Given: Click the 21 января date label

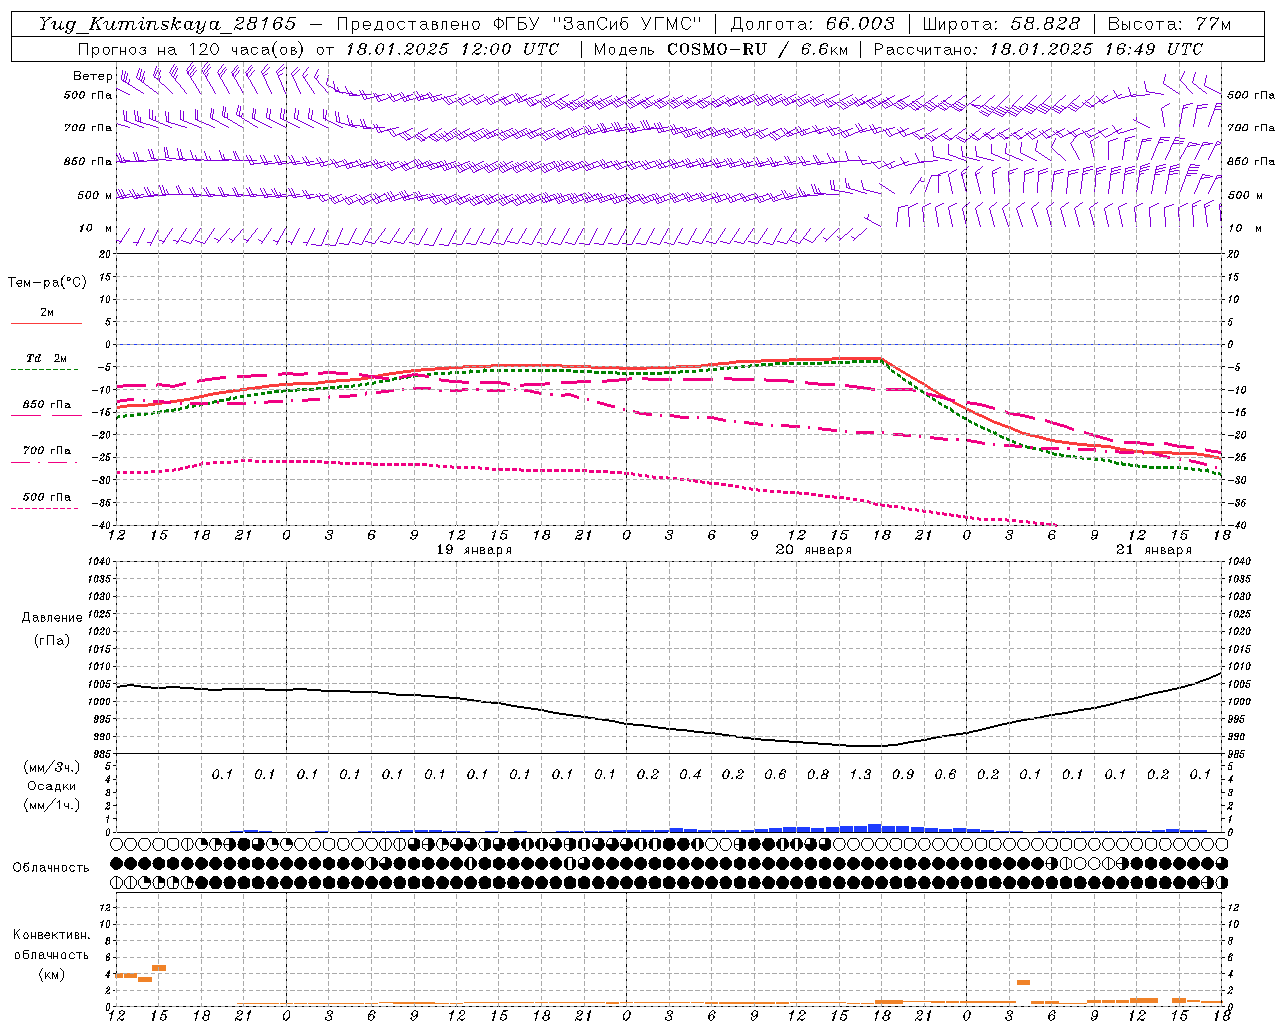Looking at the screenshot, I should [x=1154, y=550].
